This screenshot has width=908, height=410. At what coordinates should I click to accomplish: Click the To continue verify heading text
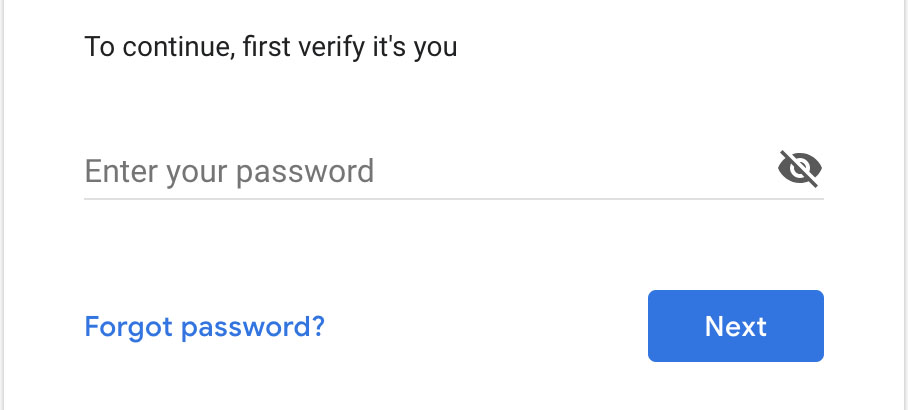tap(271, 47)
